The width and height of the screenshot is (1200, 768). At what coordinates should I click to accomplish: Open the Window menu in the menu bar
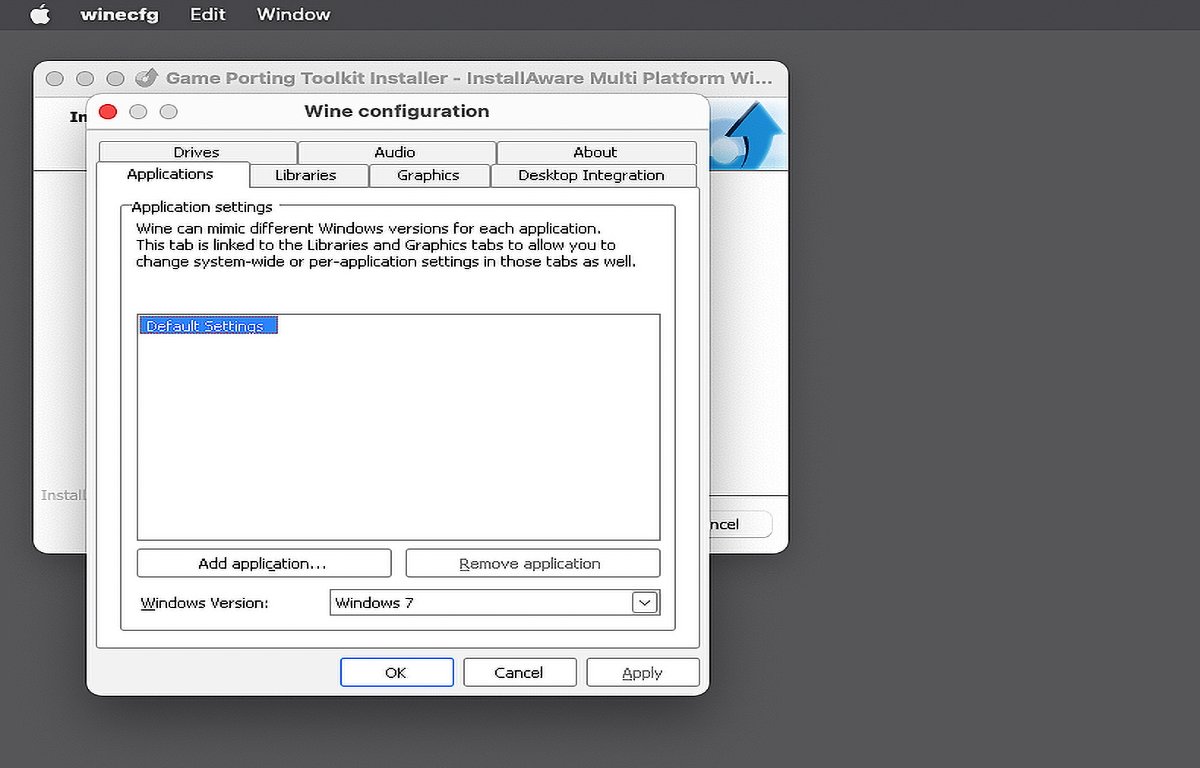[293, 15]
